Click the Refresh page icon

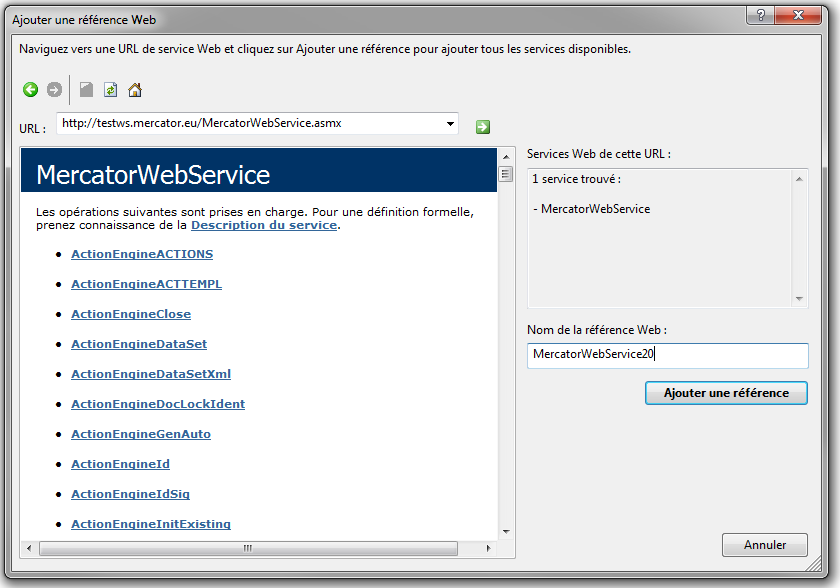coord(110,90)
